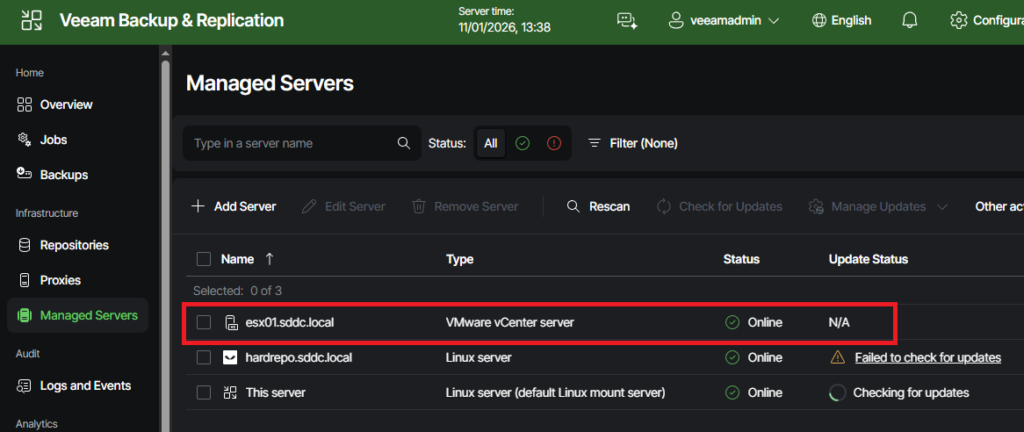Click the N/A update status cell

[839, 322]
